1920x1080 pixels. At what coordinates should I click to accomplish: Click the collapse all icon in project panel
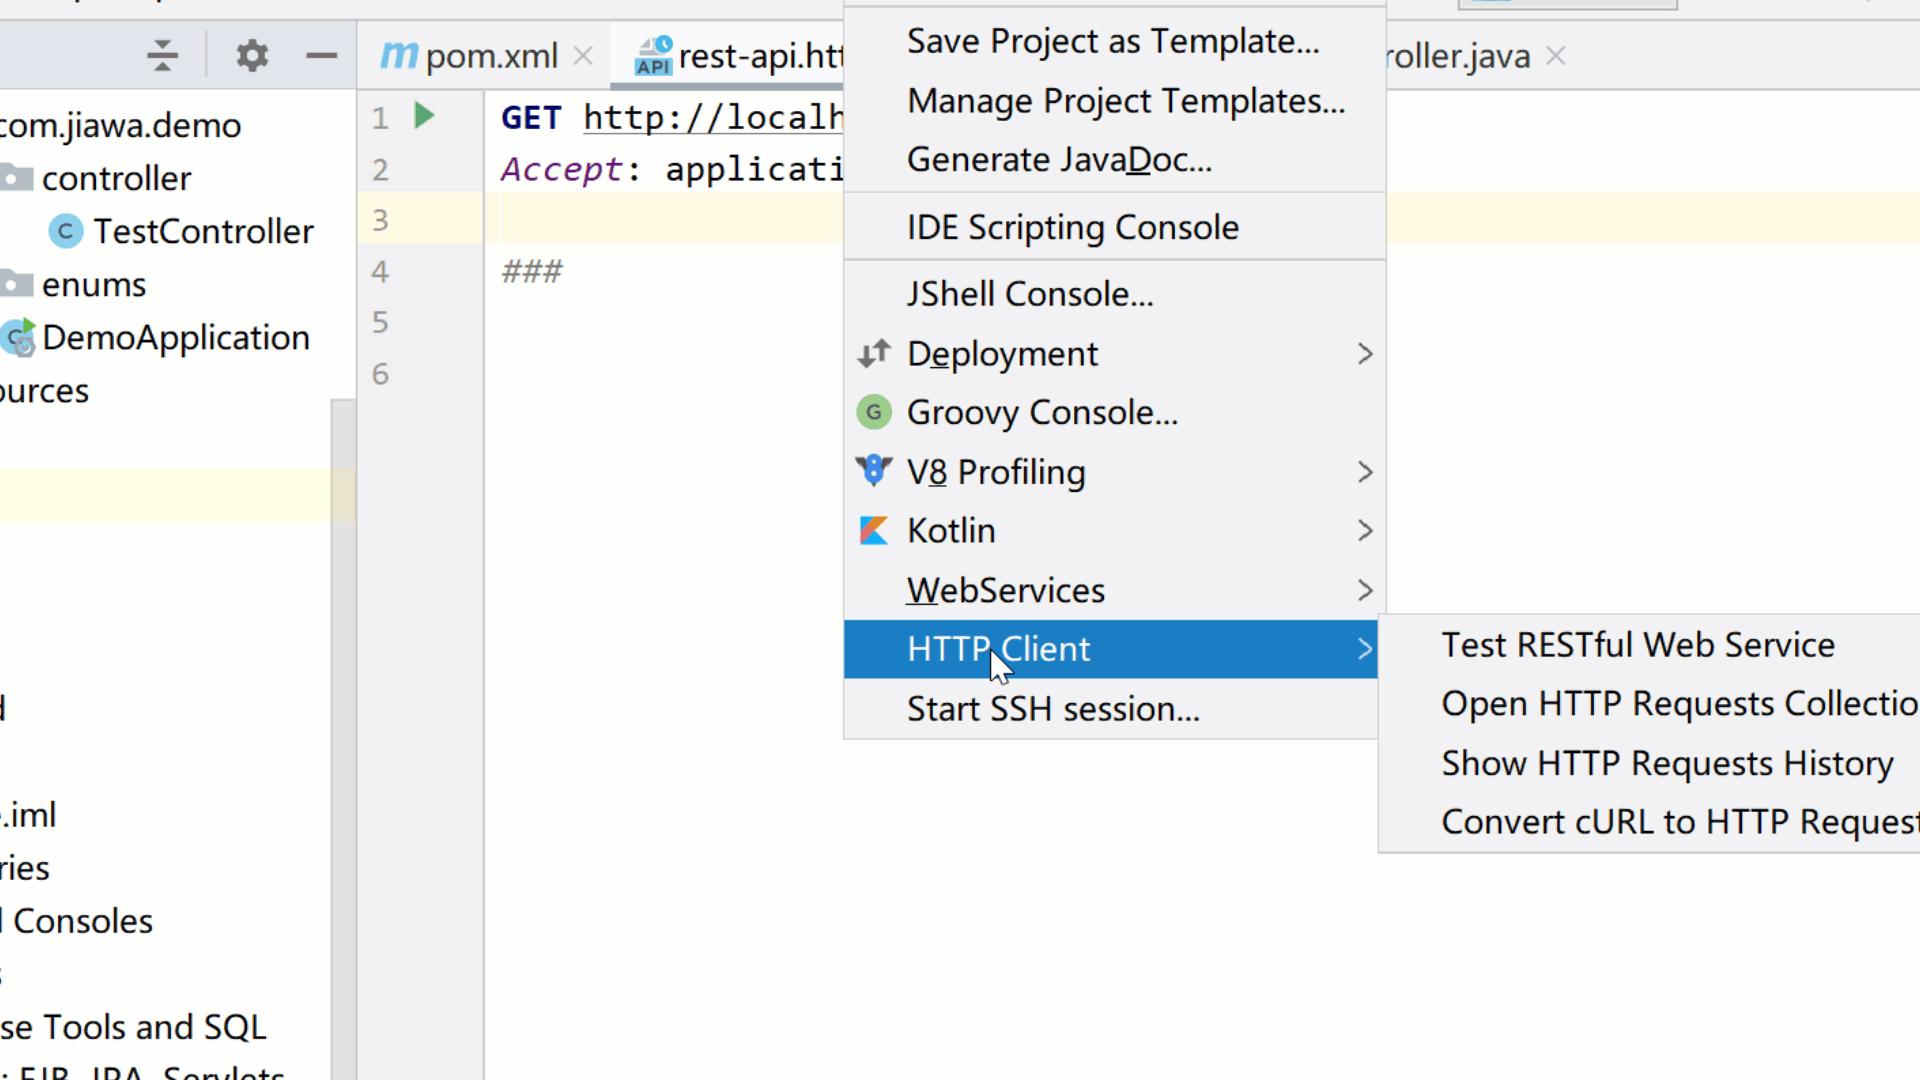pos(162,55)
